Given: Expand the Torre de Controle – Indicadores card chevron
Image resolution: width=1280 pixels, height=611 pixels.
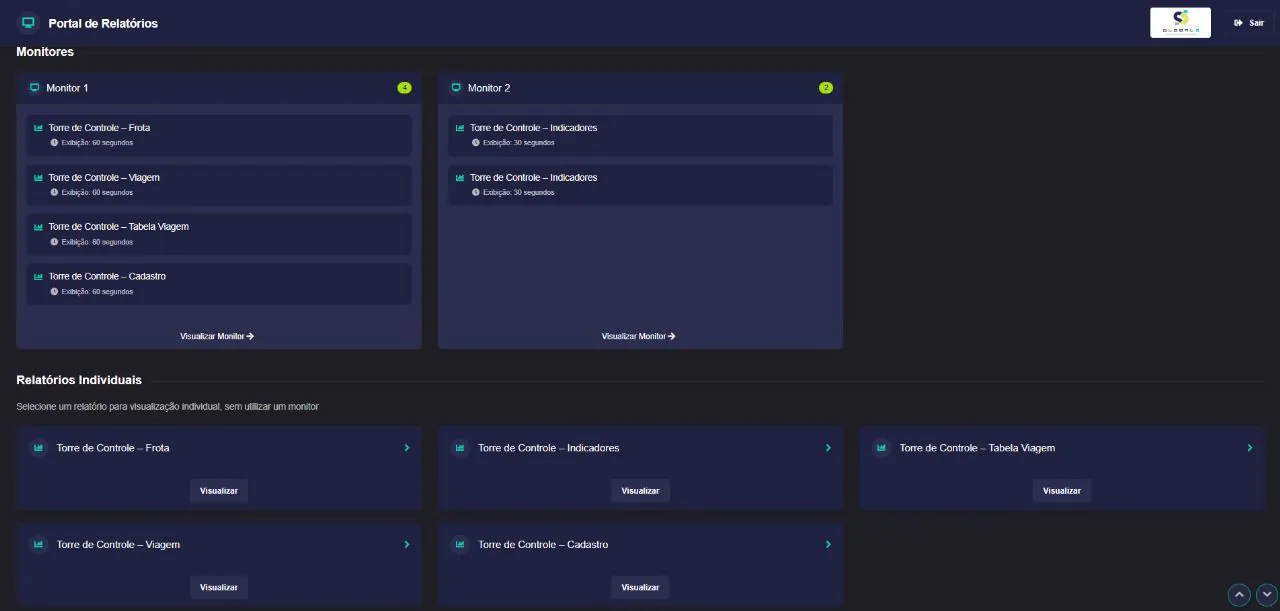Looking at the screenshot, I should coord(828,448).
